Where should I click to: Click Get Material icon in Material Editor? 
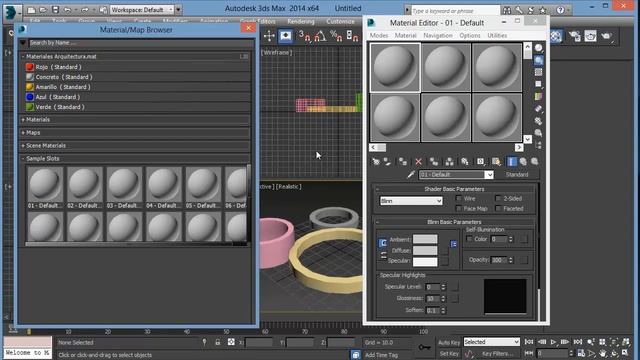(376, 162)
